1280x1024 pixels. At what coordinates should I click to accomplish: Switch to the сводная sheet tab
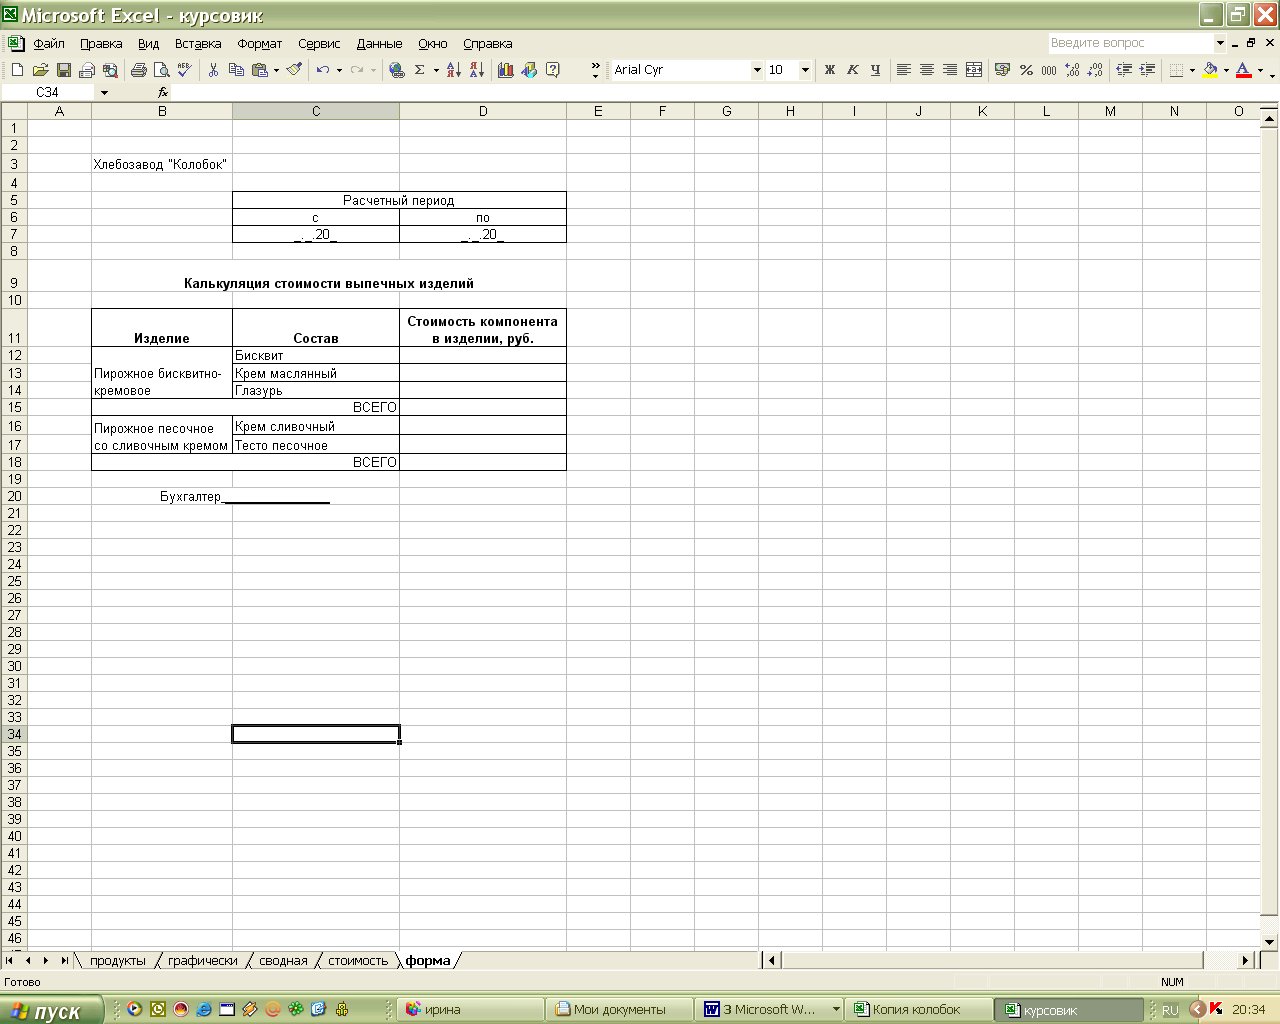point(283,961)
